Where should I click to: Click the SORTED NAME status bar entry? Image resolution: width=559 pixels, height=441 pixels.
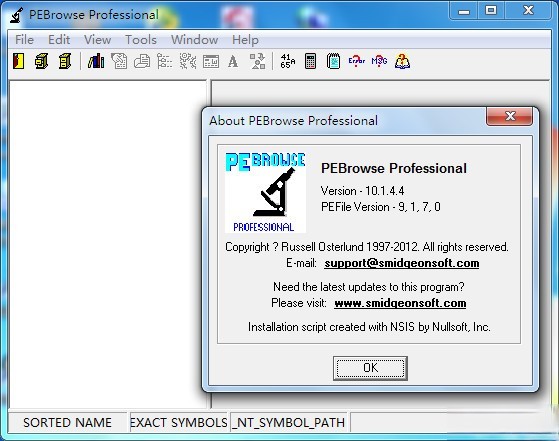[x=67, y=422]
